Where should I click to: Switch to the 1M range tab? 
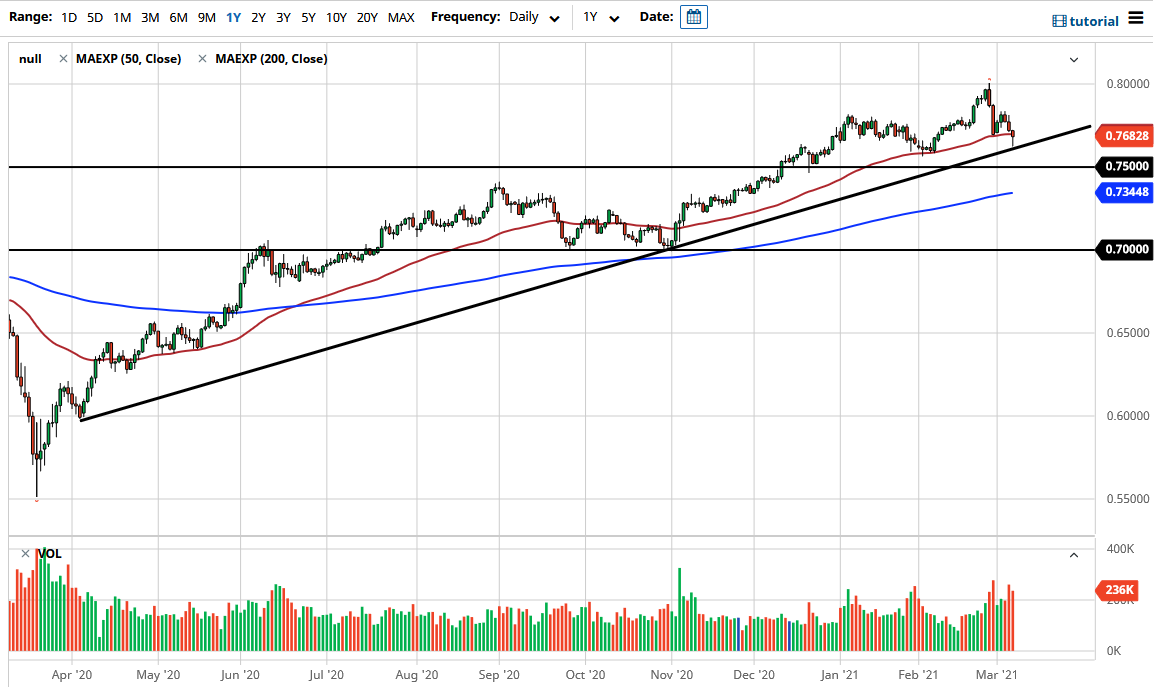click(121, 17)
